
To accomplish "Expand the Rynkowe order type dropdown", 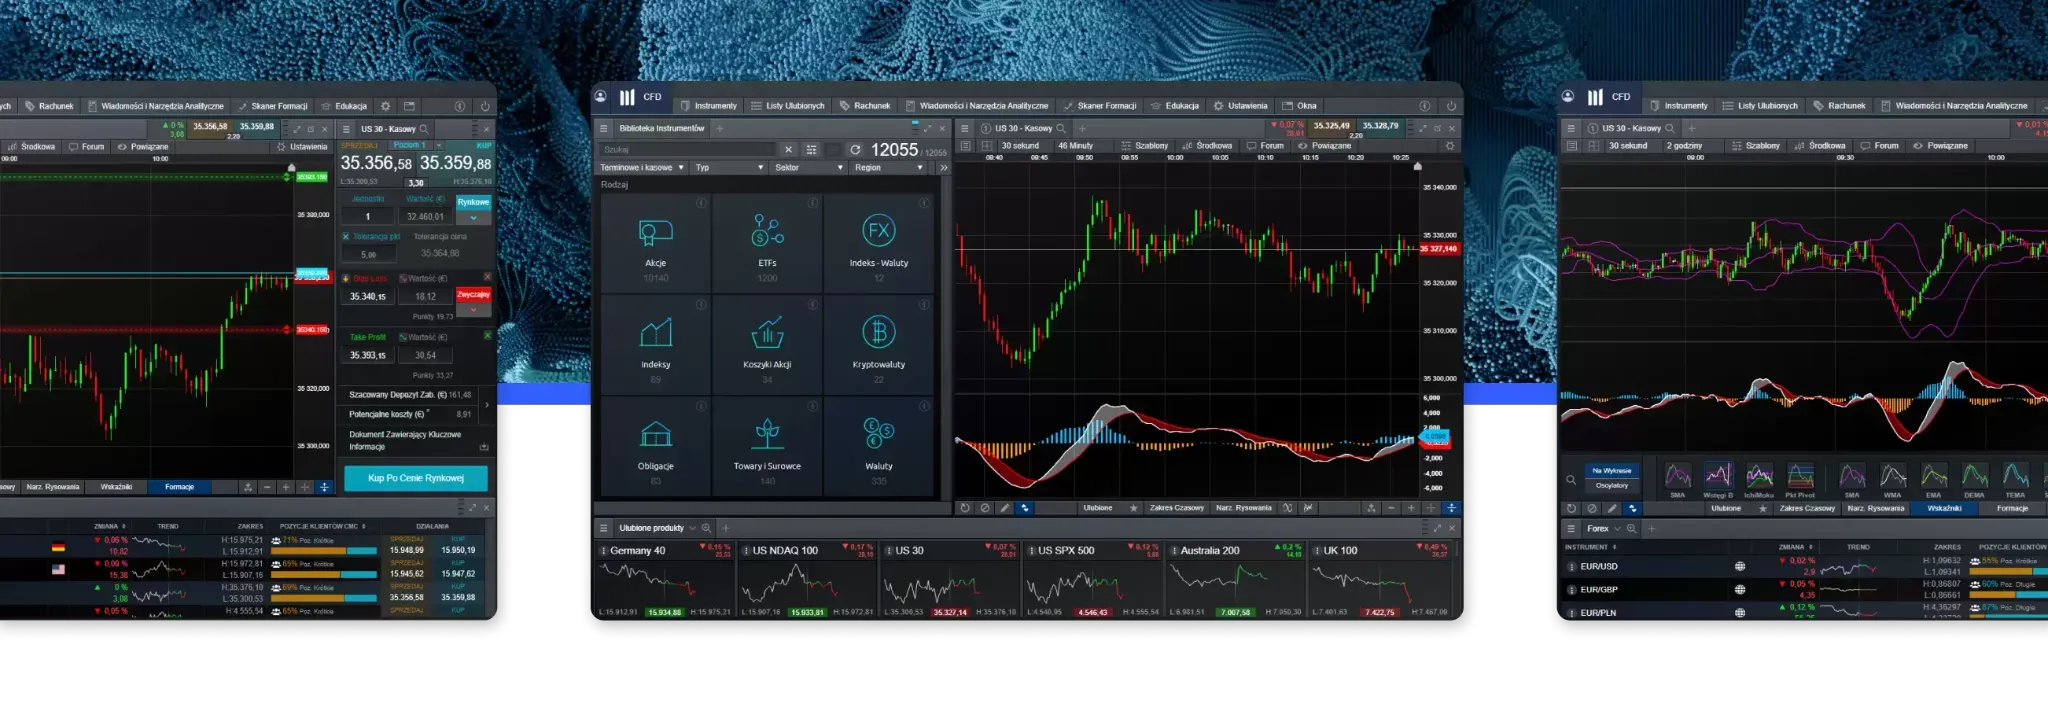I will (473, 217).
